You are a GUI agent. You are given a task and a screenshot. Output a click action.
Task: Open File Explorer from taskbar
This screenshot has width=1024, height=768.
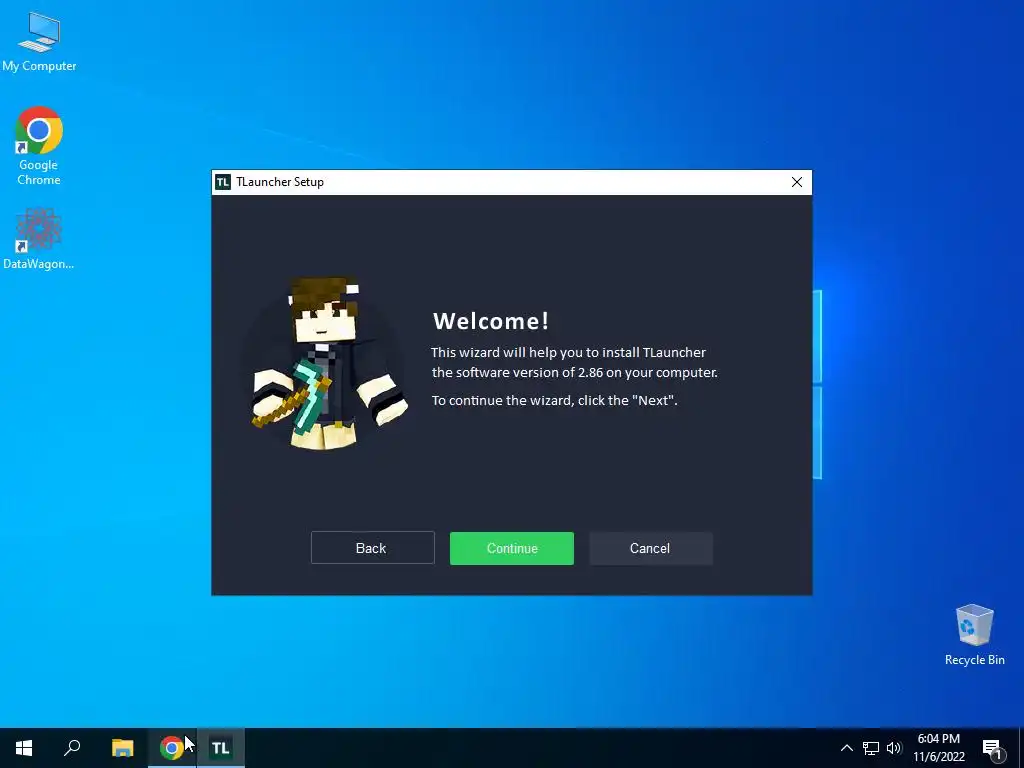(122, 748)
